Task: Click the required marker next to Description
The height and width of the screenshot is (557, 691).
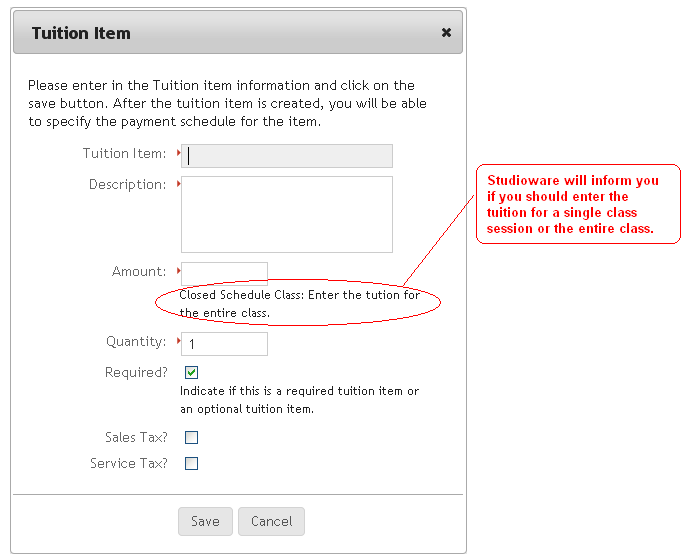Action: pyautogui.click(x=178, y=184)
